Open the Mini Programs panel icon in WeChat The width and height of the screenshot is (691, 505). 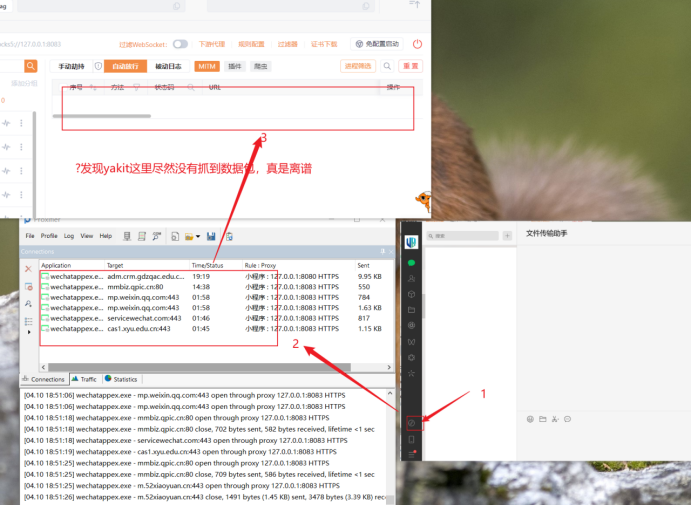pyautogui.click(x=411, y=423)
